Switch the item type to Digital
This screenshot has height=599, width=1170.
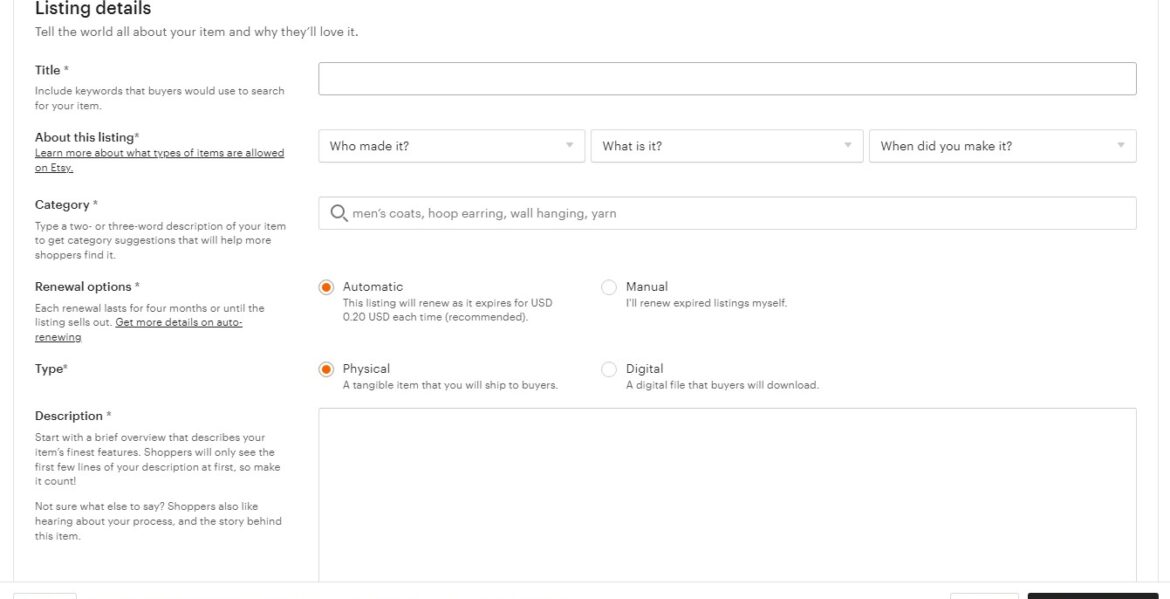pos(609,369)
